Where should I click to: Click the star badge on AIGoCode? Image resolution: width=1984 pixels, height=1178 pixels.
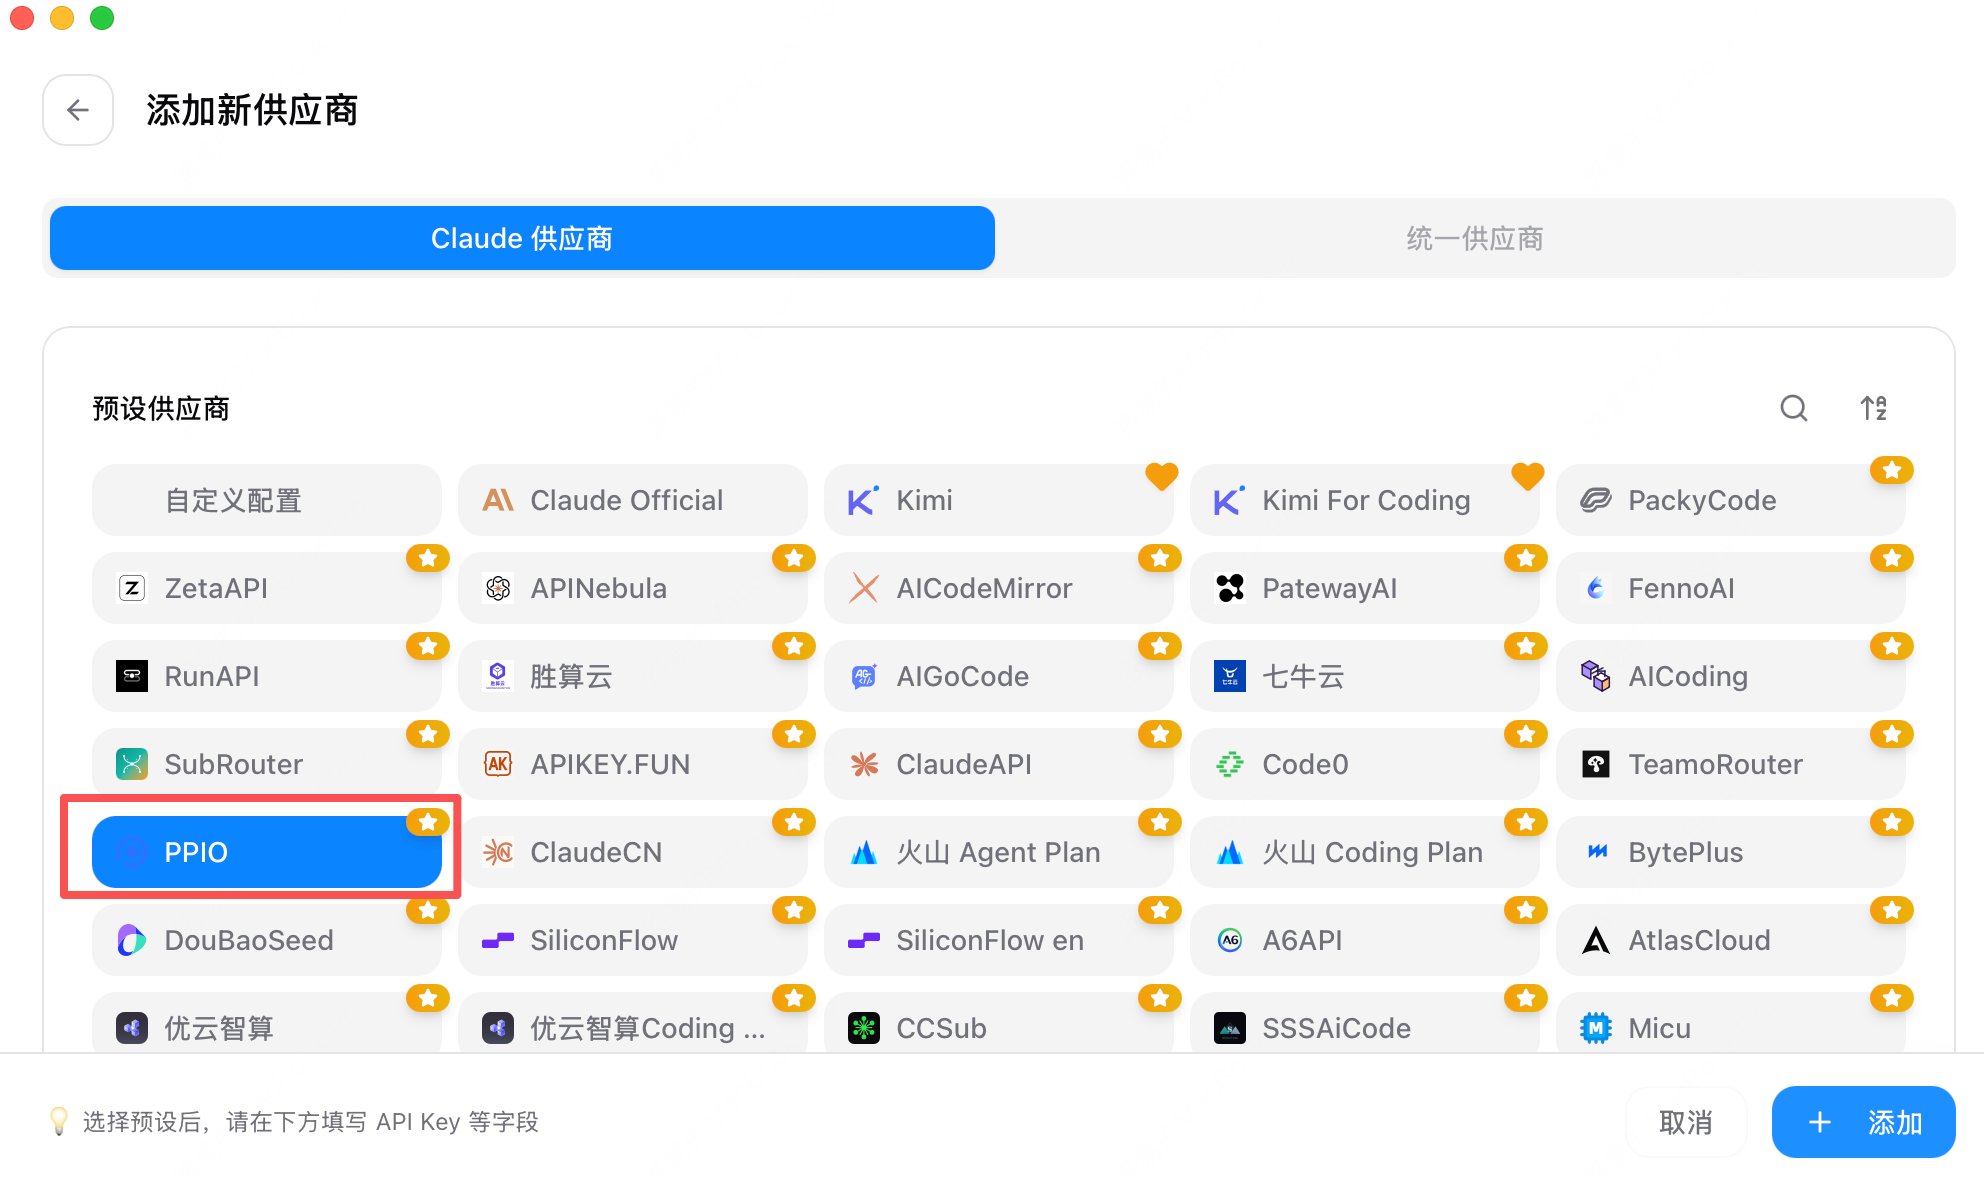coord(1160,646)
